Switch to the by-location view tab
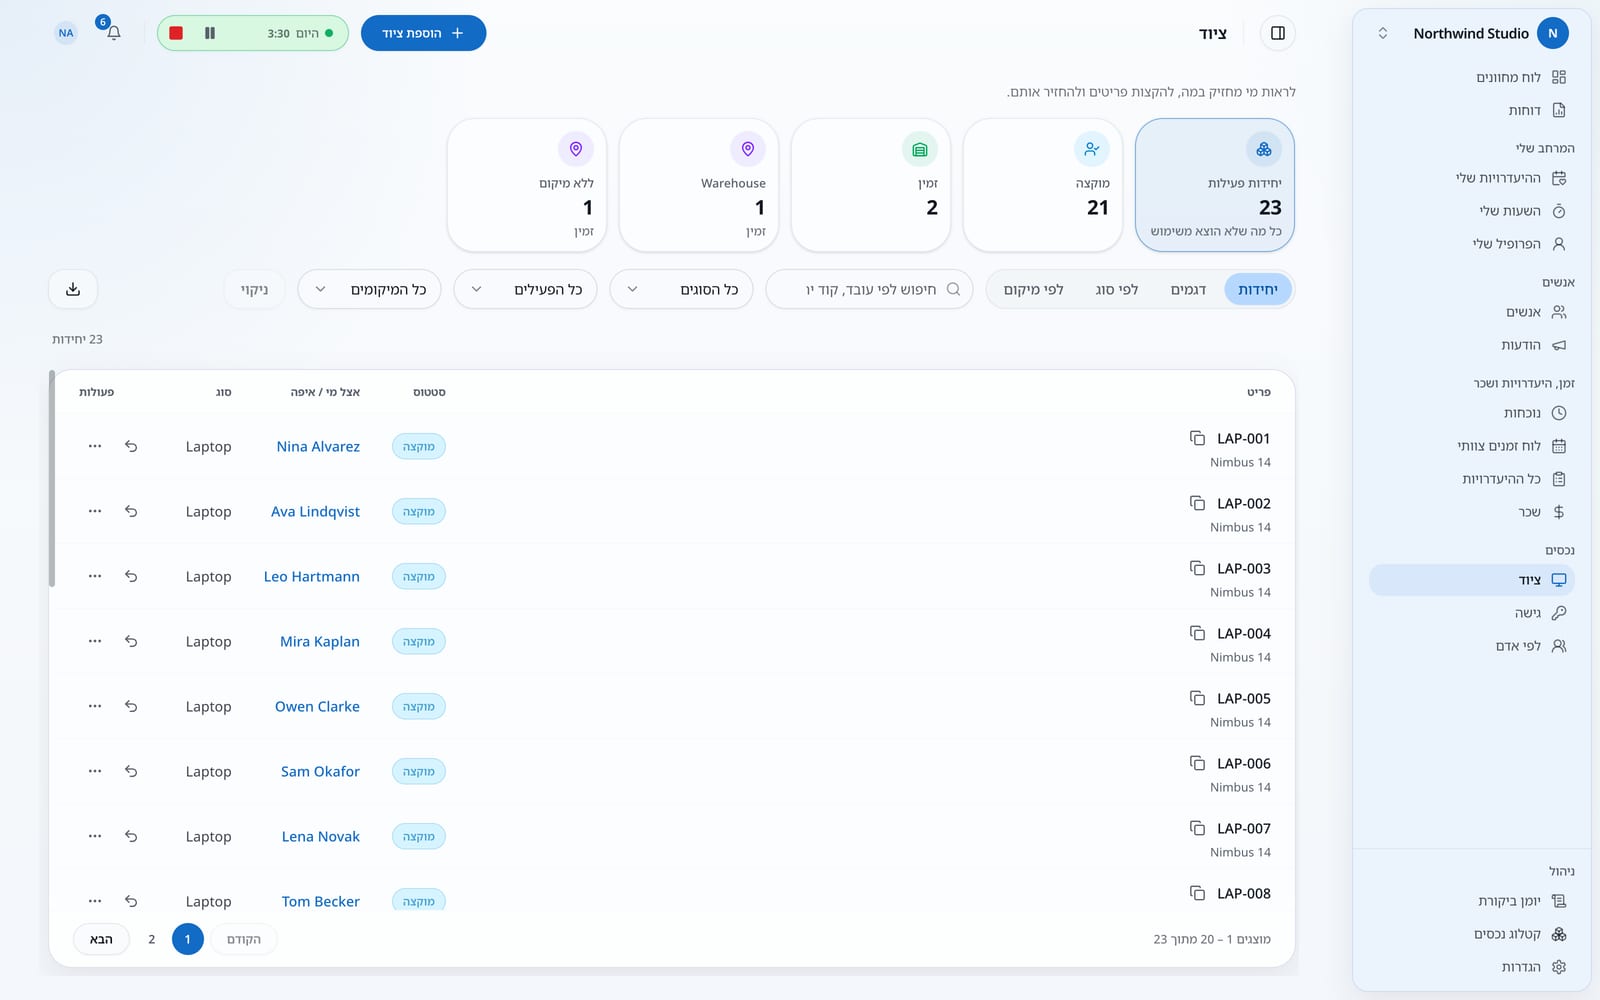 coord(1034,289)
